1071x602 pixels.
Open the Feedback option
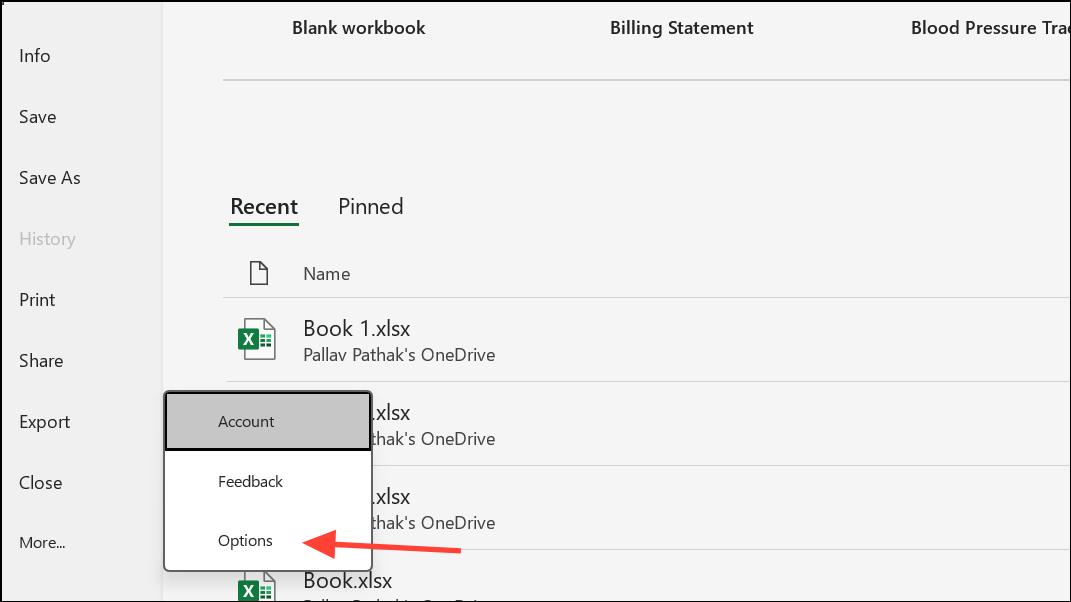click(x=250, y=481)
